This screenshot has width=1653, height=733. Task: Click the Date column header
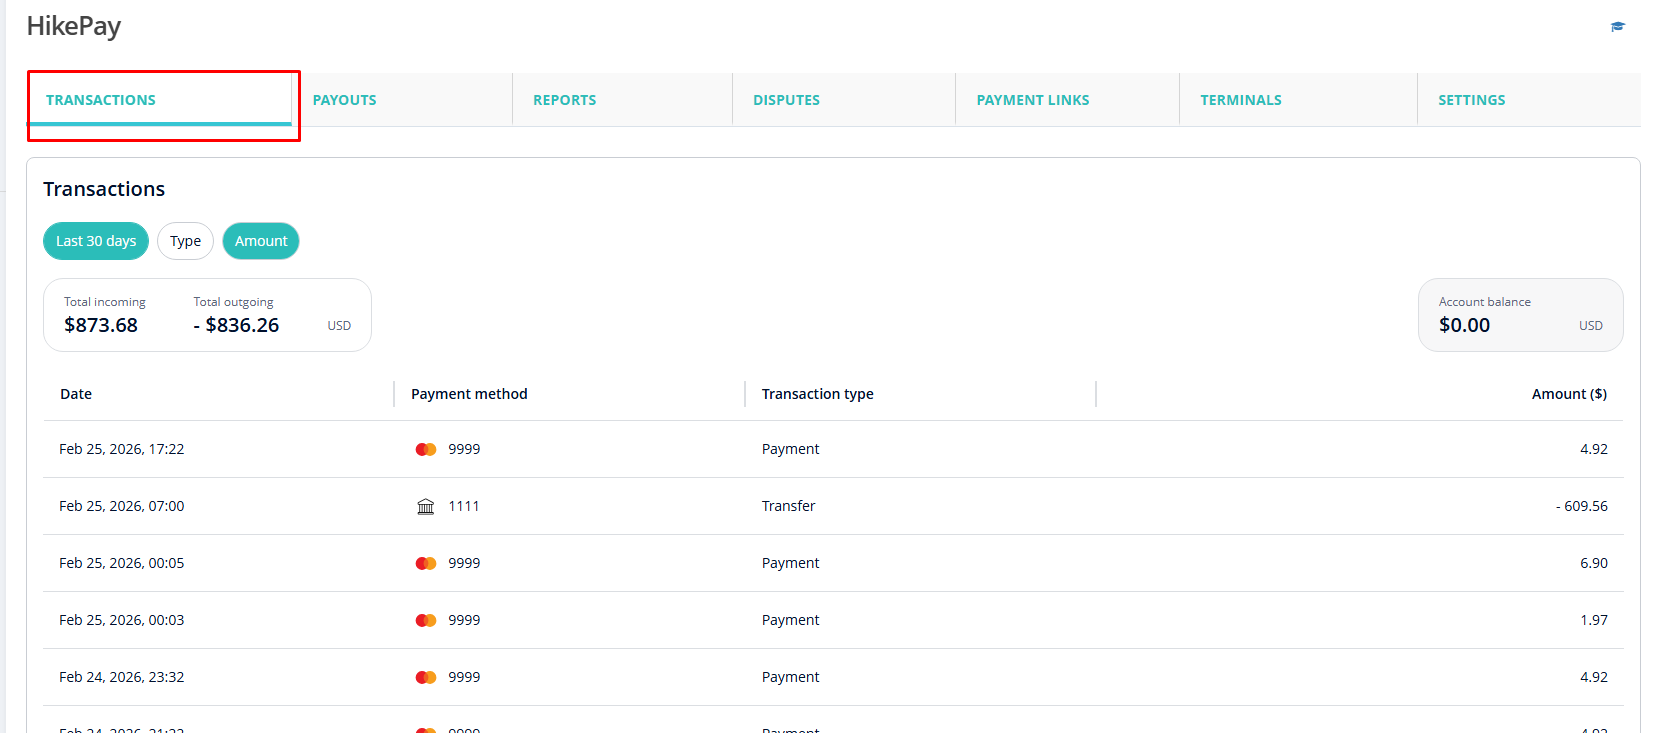point(76,394)
